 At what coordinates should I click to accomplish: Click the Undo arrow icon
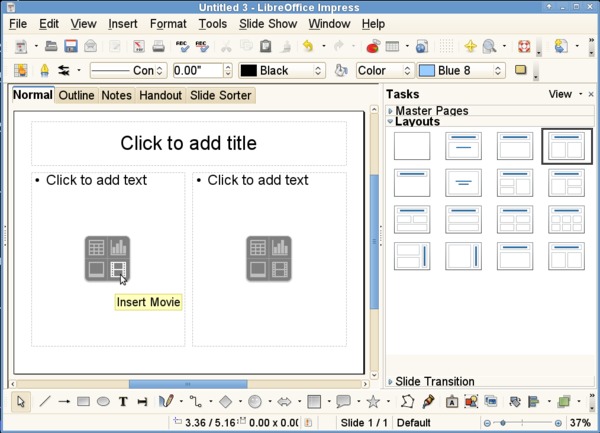pyautogui.click(x=308, y=46)
